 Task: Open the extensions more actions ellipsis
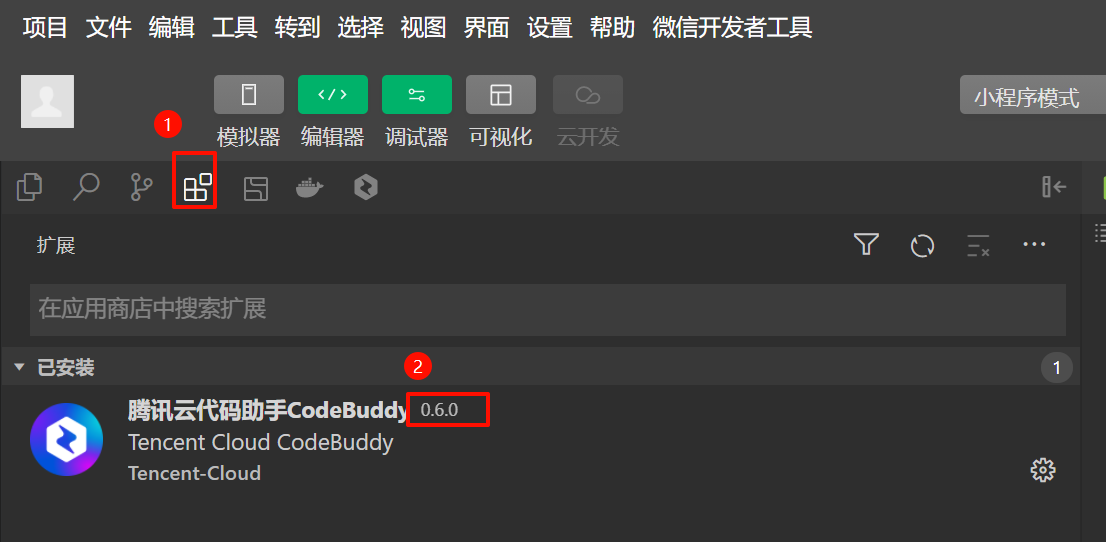1034,245
